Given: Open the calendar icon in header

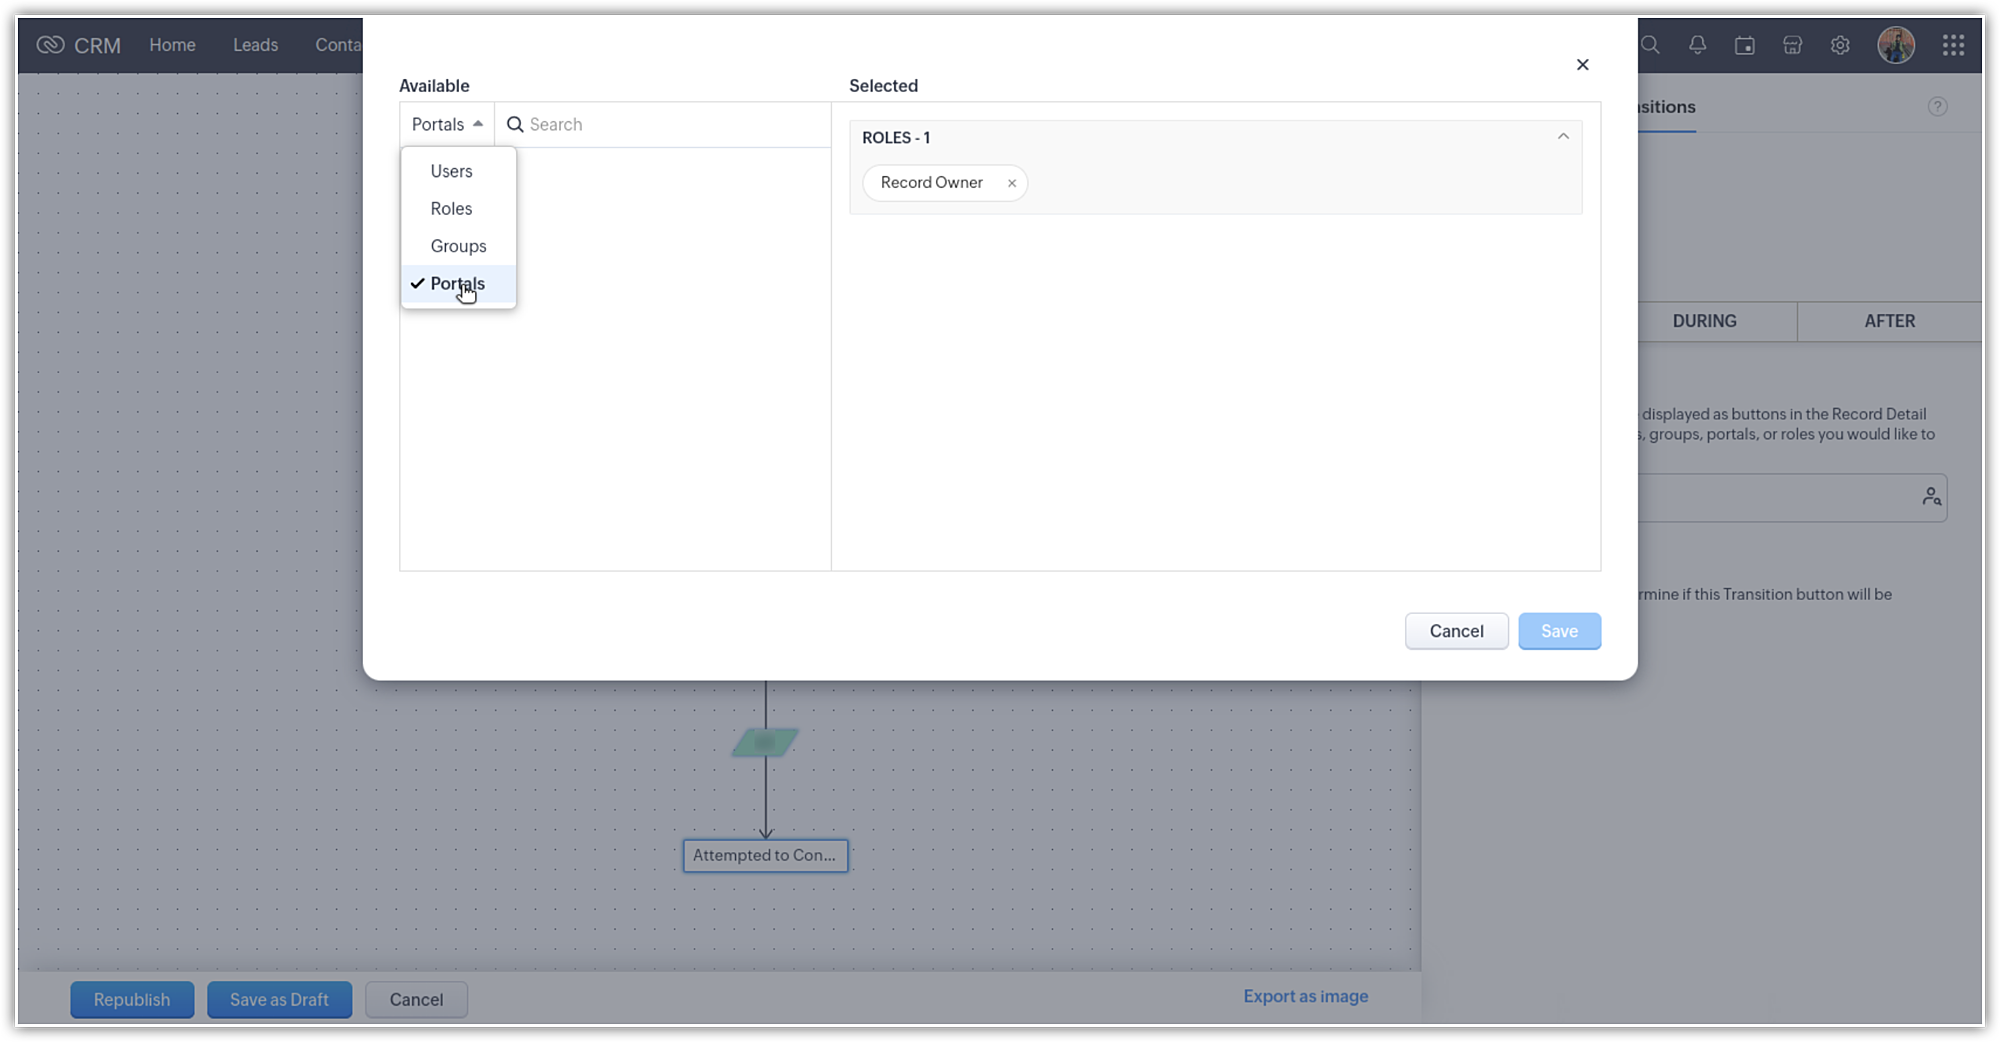Looking at the screenshot, I should 1745,45.
